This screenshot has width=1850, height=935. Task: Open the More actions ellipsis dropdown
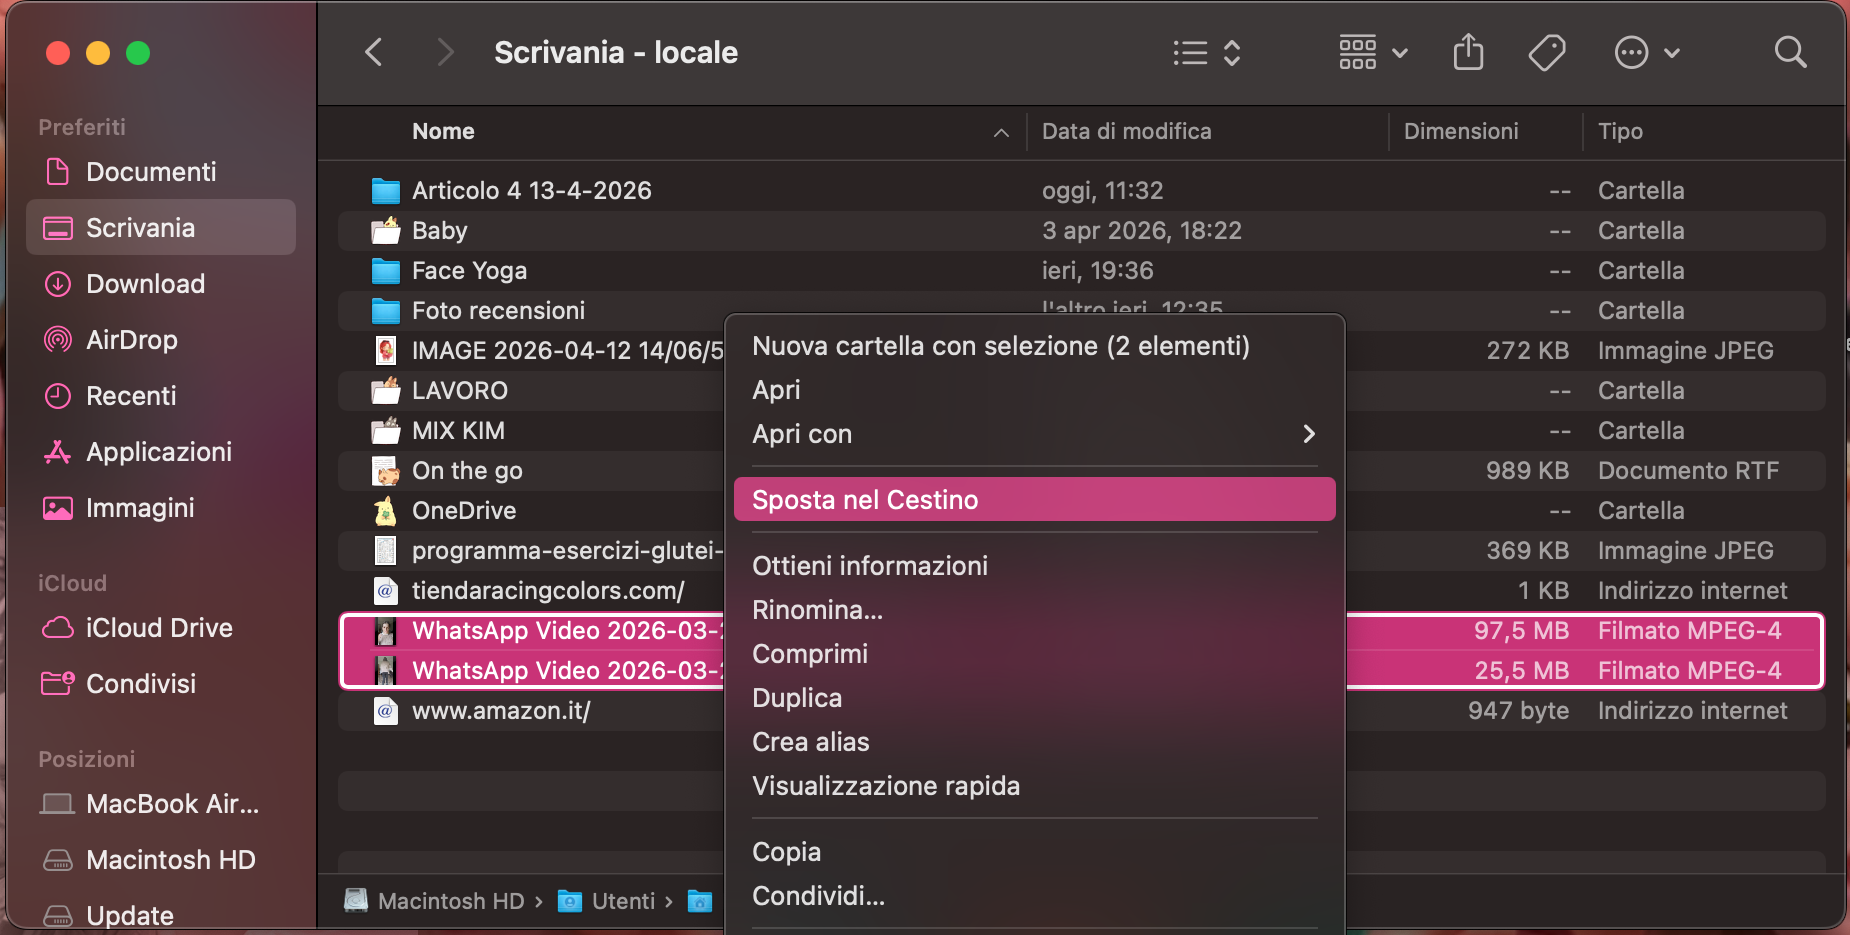click(1645, 52)
